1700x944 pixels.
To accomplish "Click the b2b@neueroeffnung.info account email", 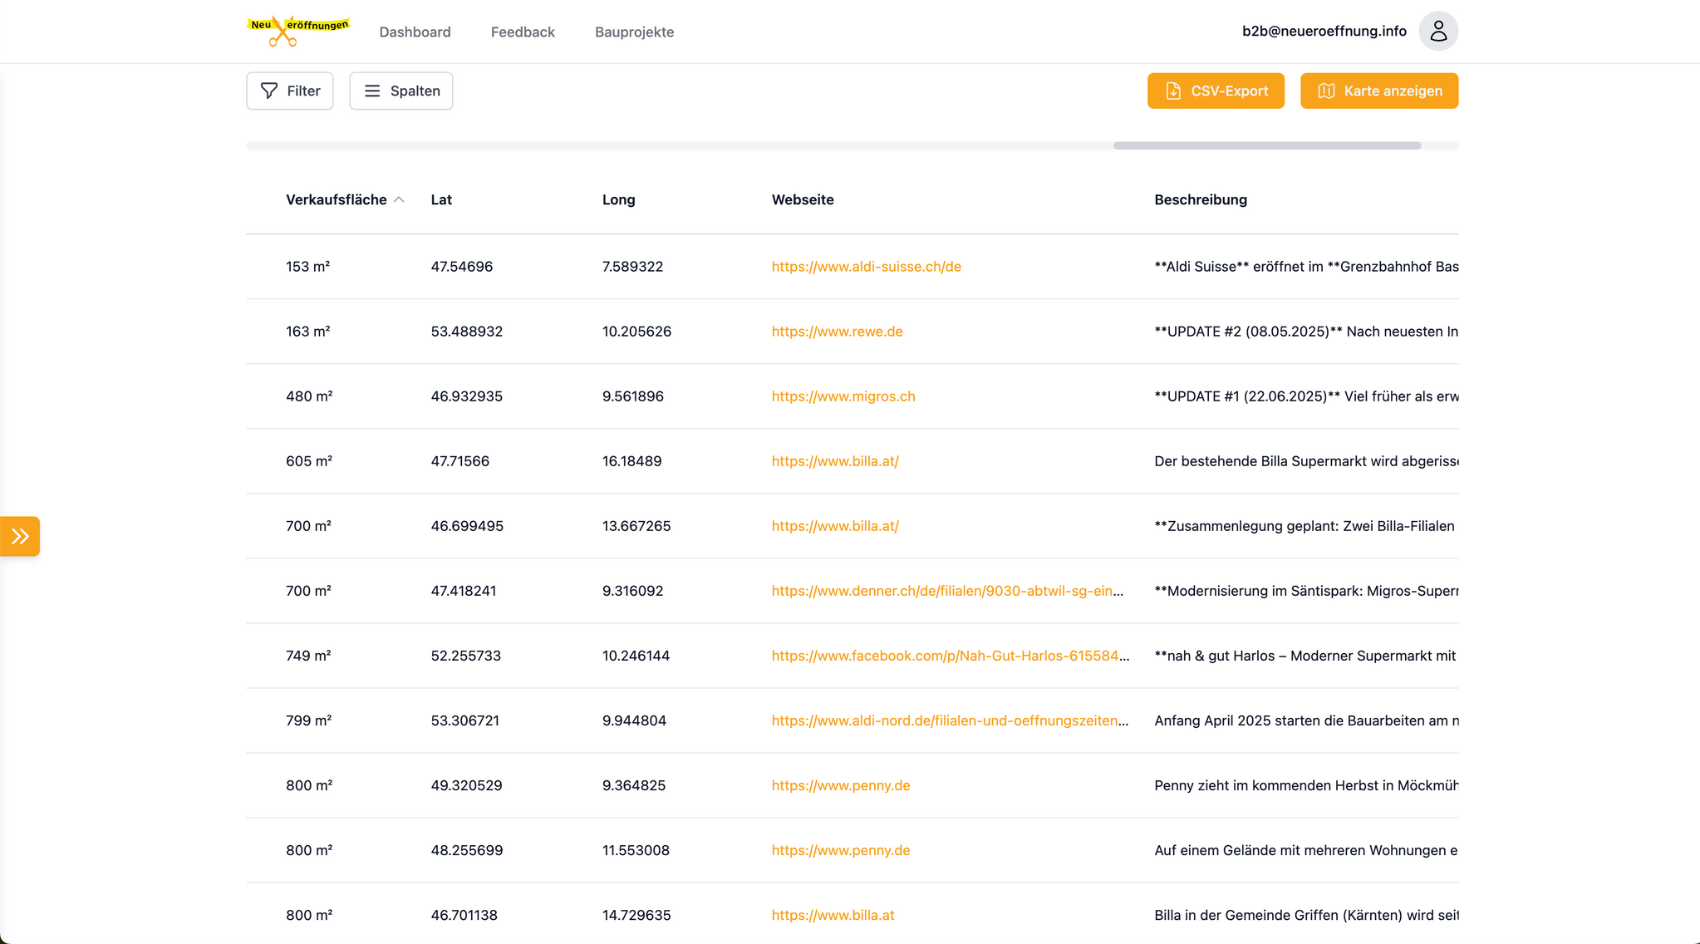I will [1324, 31].
